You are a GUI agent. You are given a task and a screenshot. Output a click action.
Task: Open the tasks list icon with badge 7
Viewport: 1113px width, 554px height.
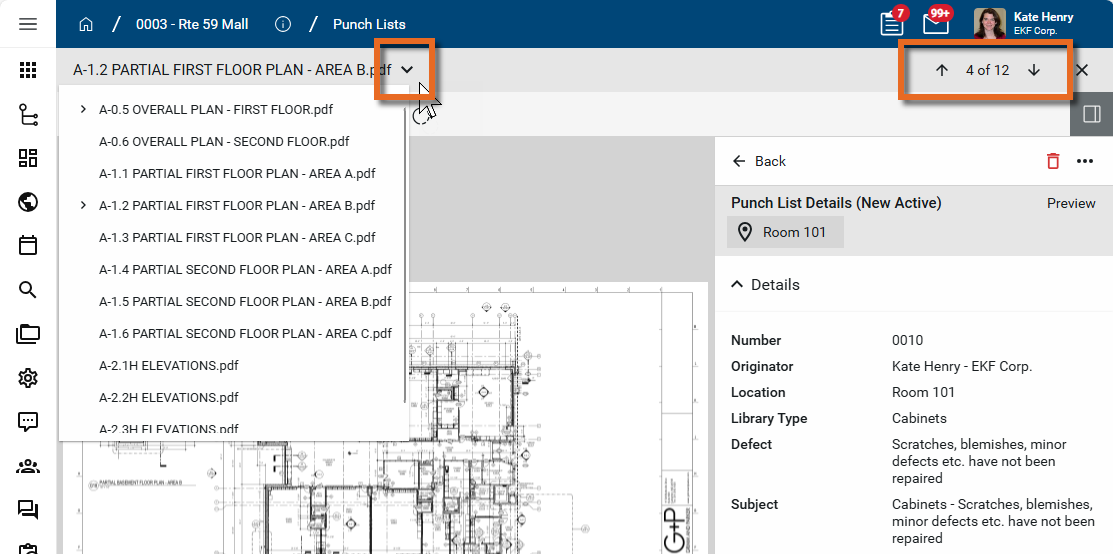[891, 24]
